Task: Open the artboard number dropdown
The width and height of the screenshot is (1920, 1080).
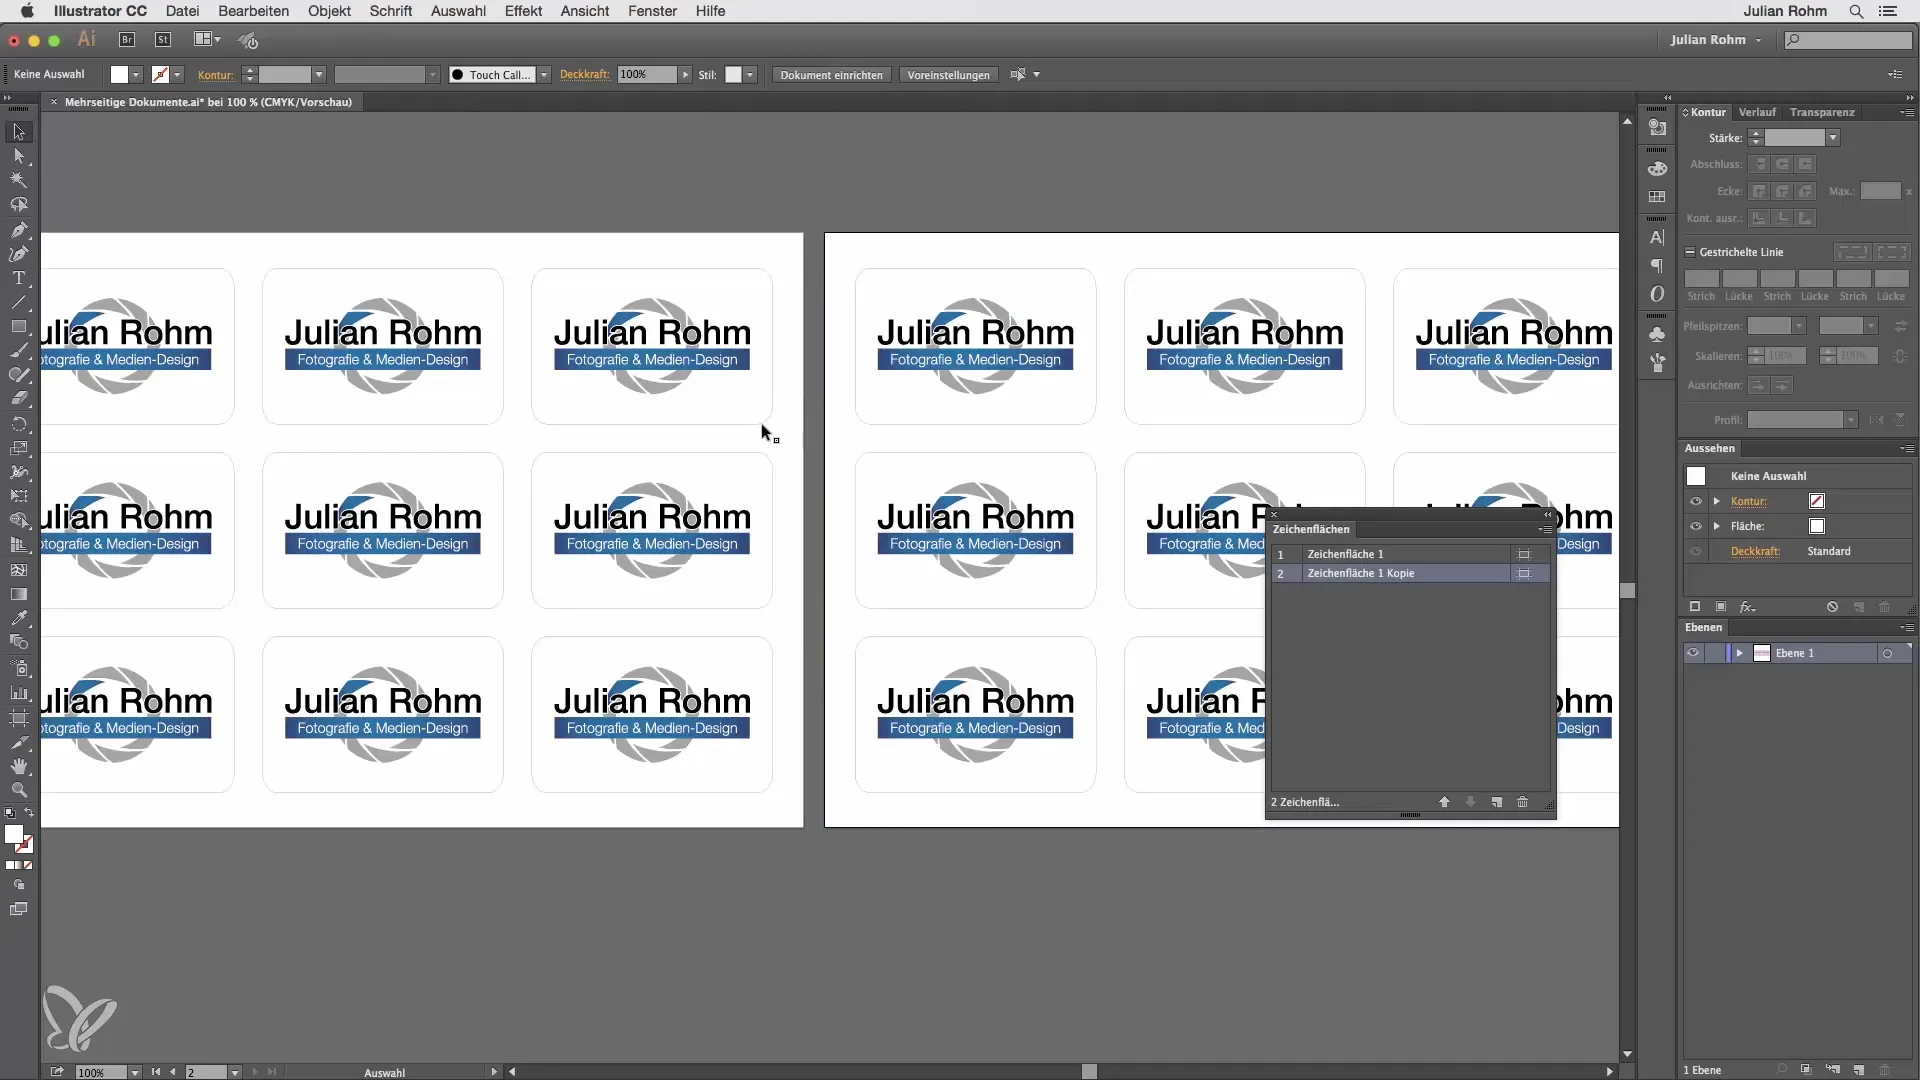Action: tap(234, 1072)
